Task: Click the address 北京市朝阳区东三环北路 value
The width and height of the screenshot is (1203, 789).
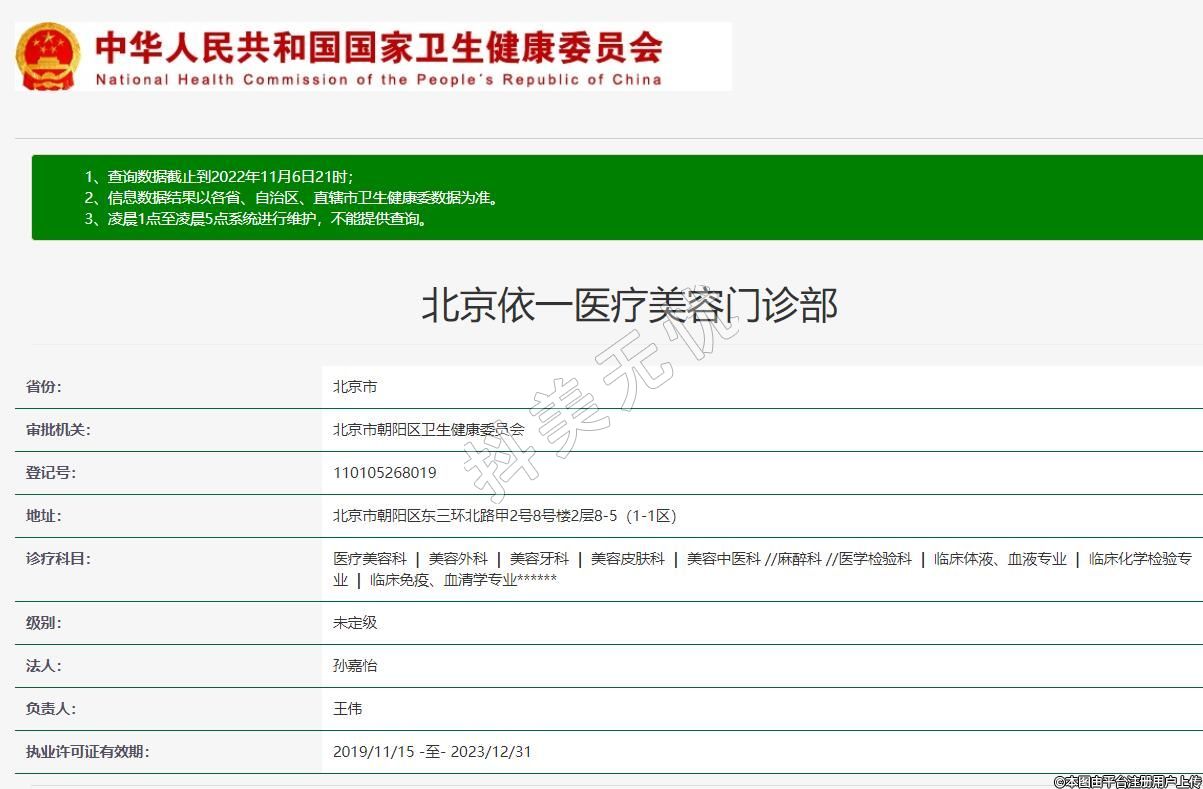Action: tap(505, 516)
